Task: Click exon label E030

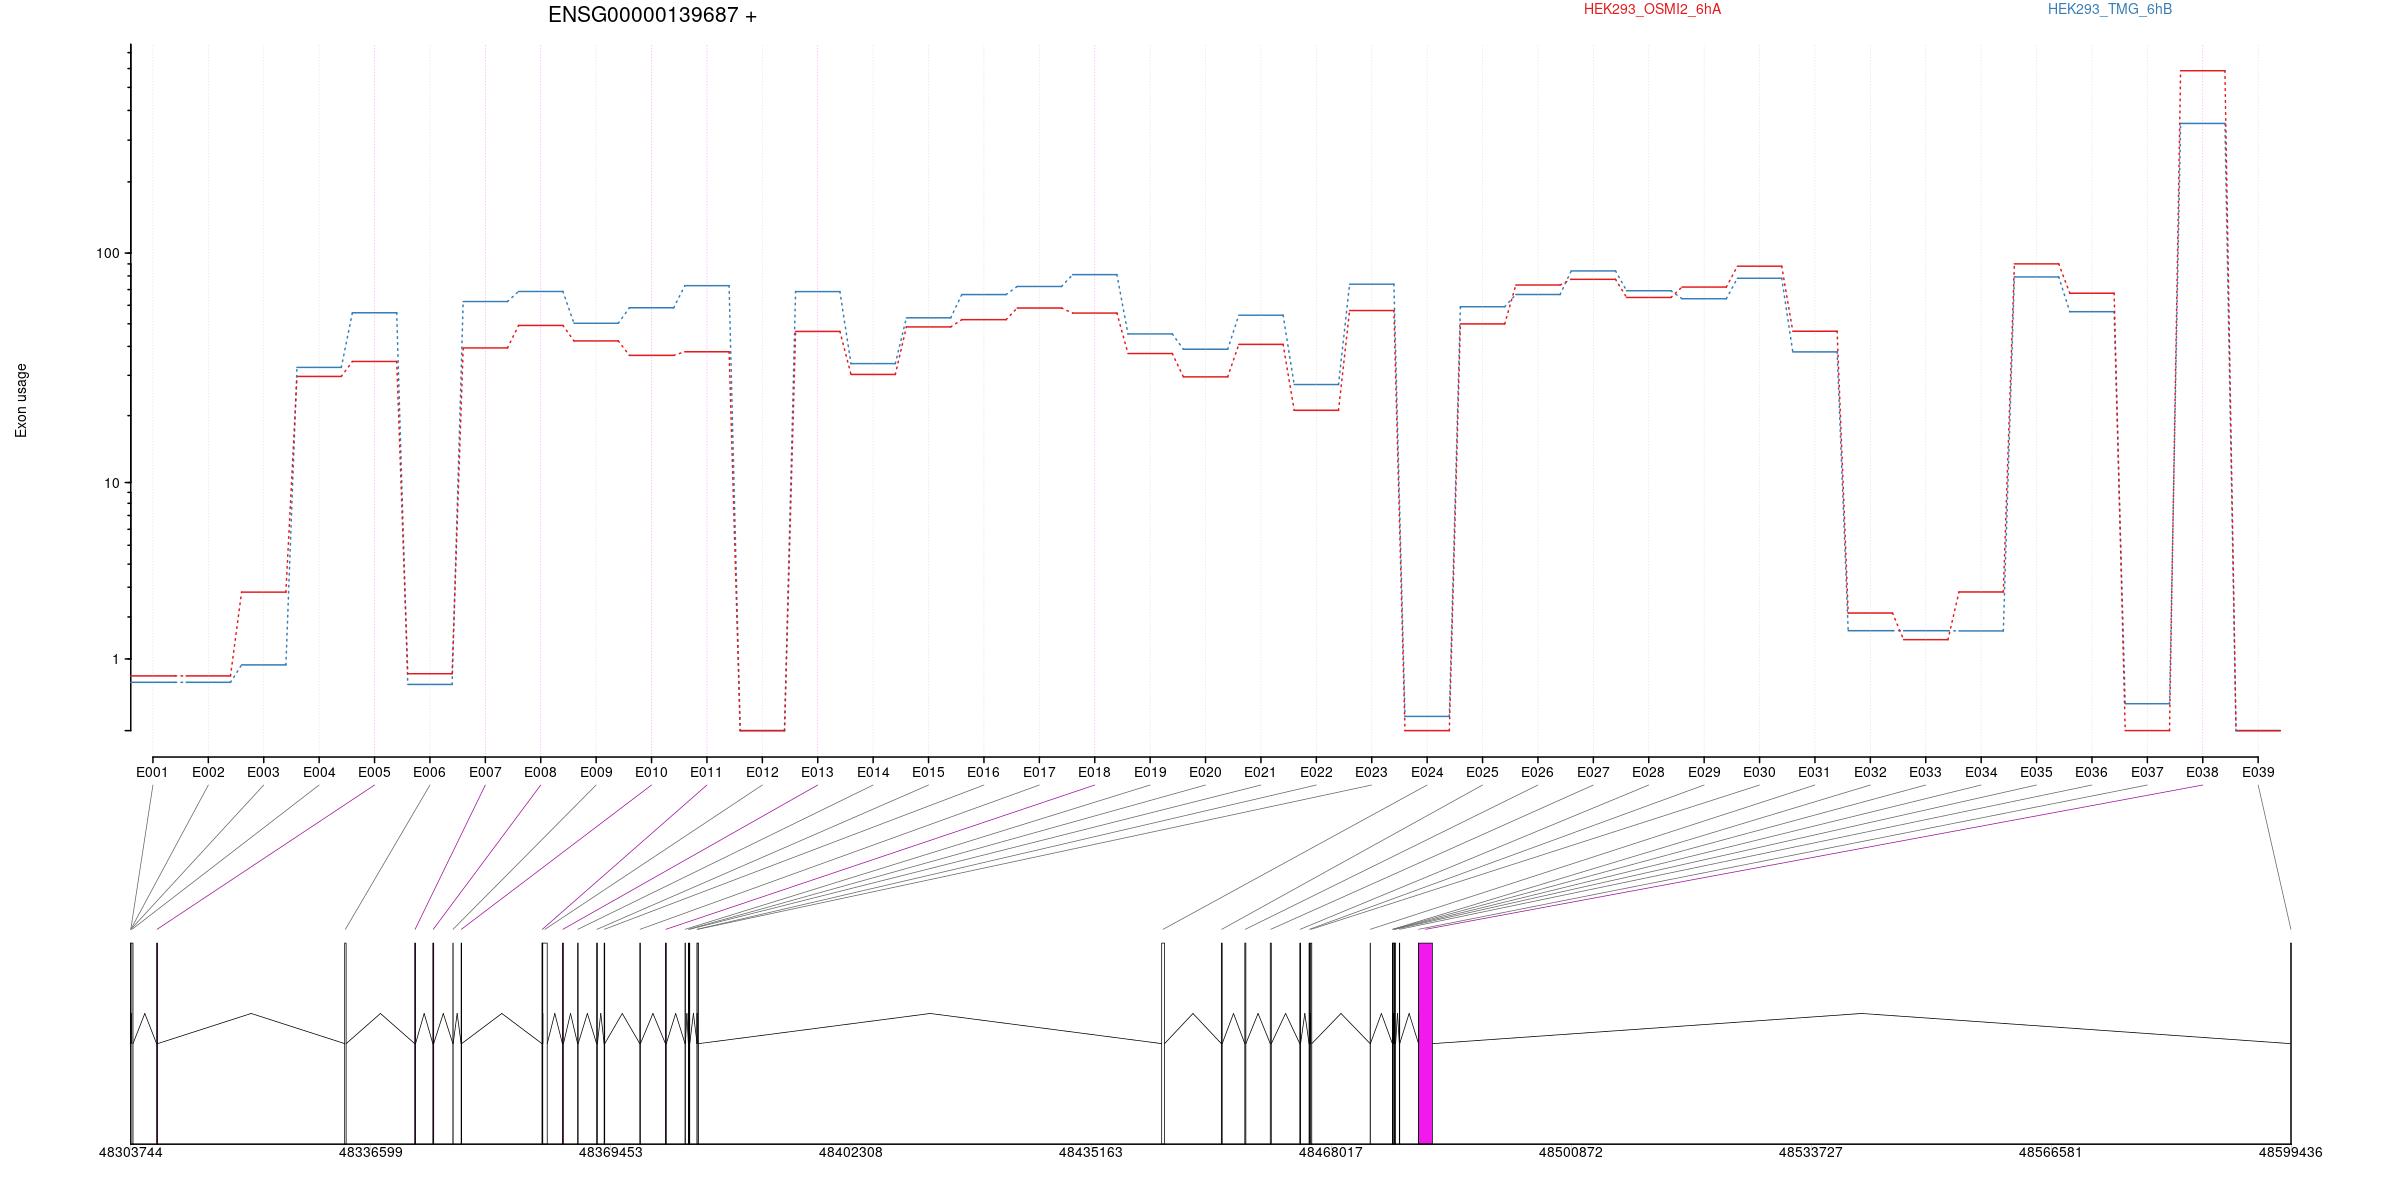Action: [x=1759, y=772]
